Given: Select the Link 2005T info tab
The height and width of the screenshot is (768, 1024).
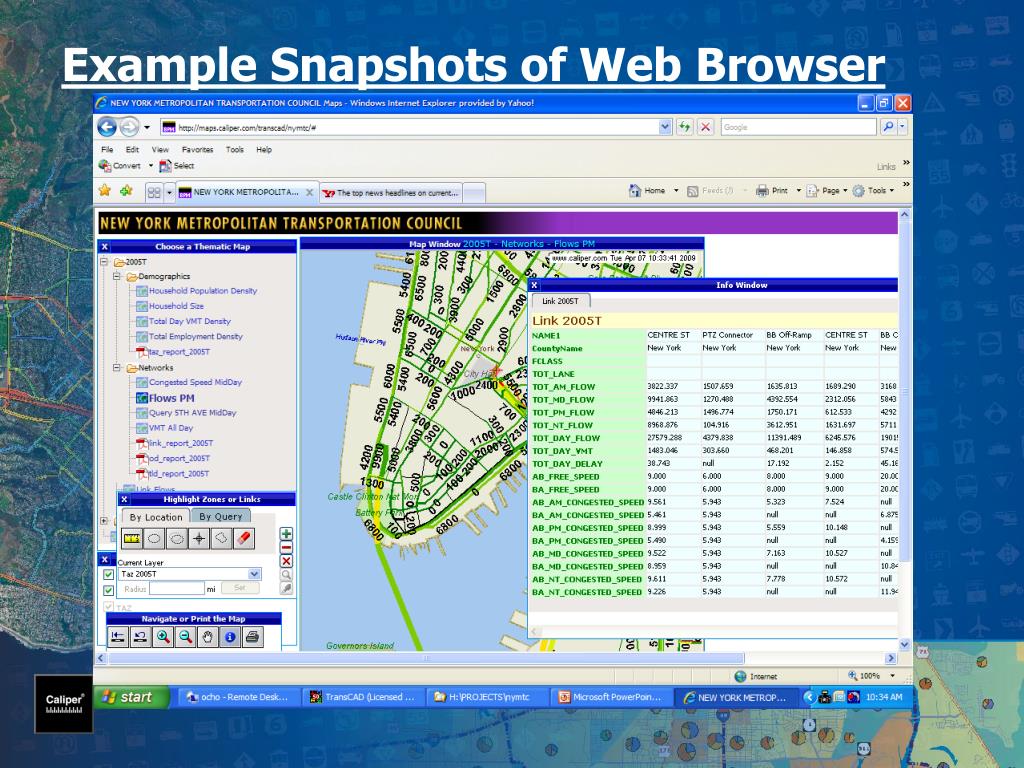Looking at the screenshot, I should coord(560,301).
